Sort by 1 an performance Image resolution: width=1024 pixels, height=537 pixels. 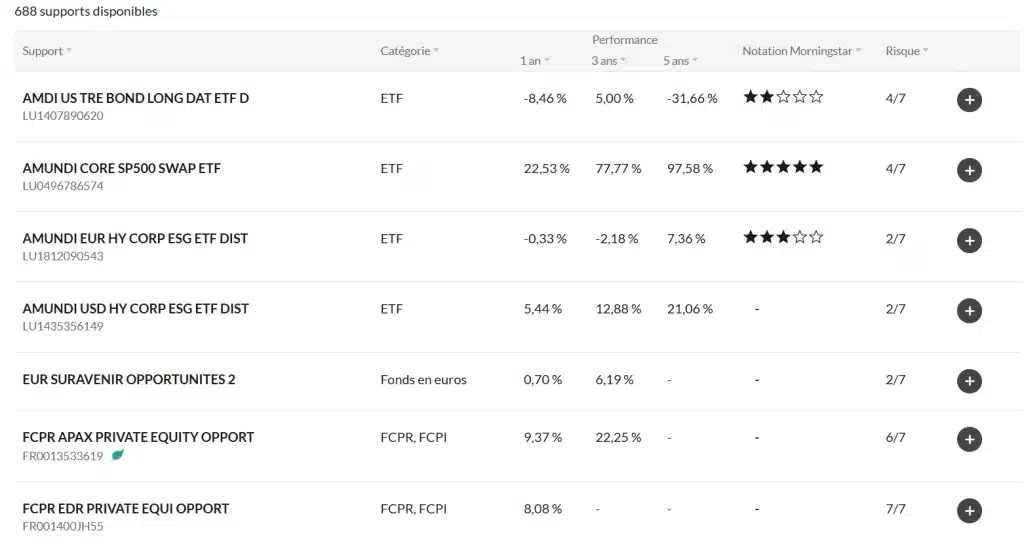coord(534,61)
